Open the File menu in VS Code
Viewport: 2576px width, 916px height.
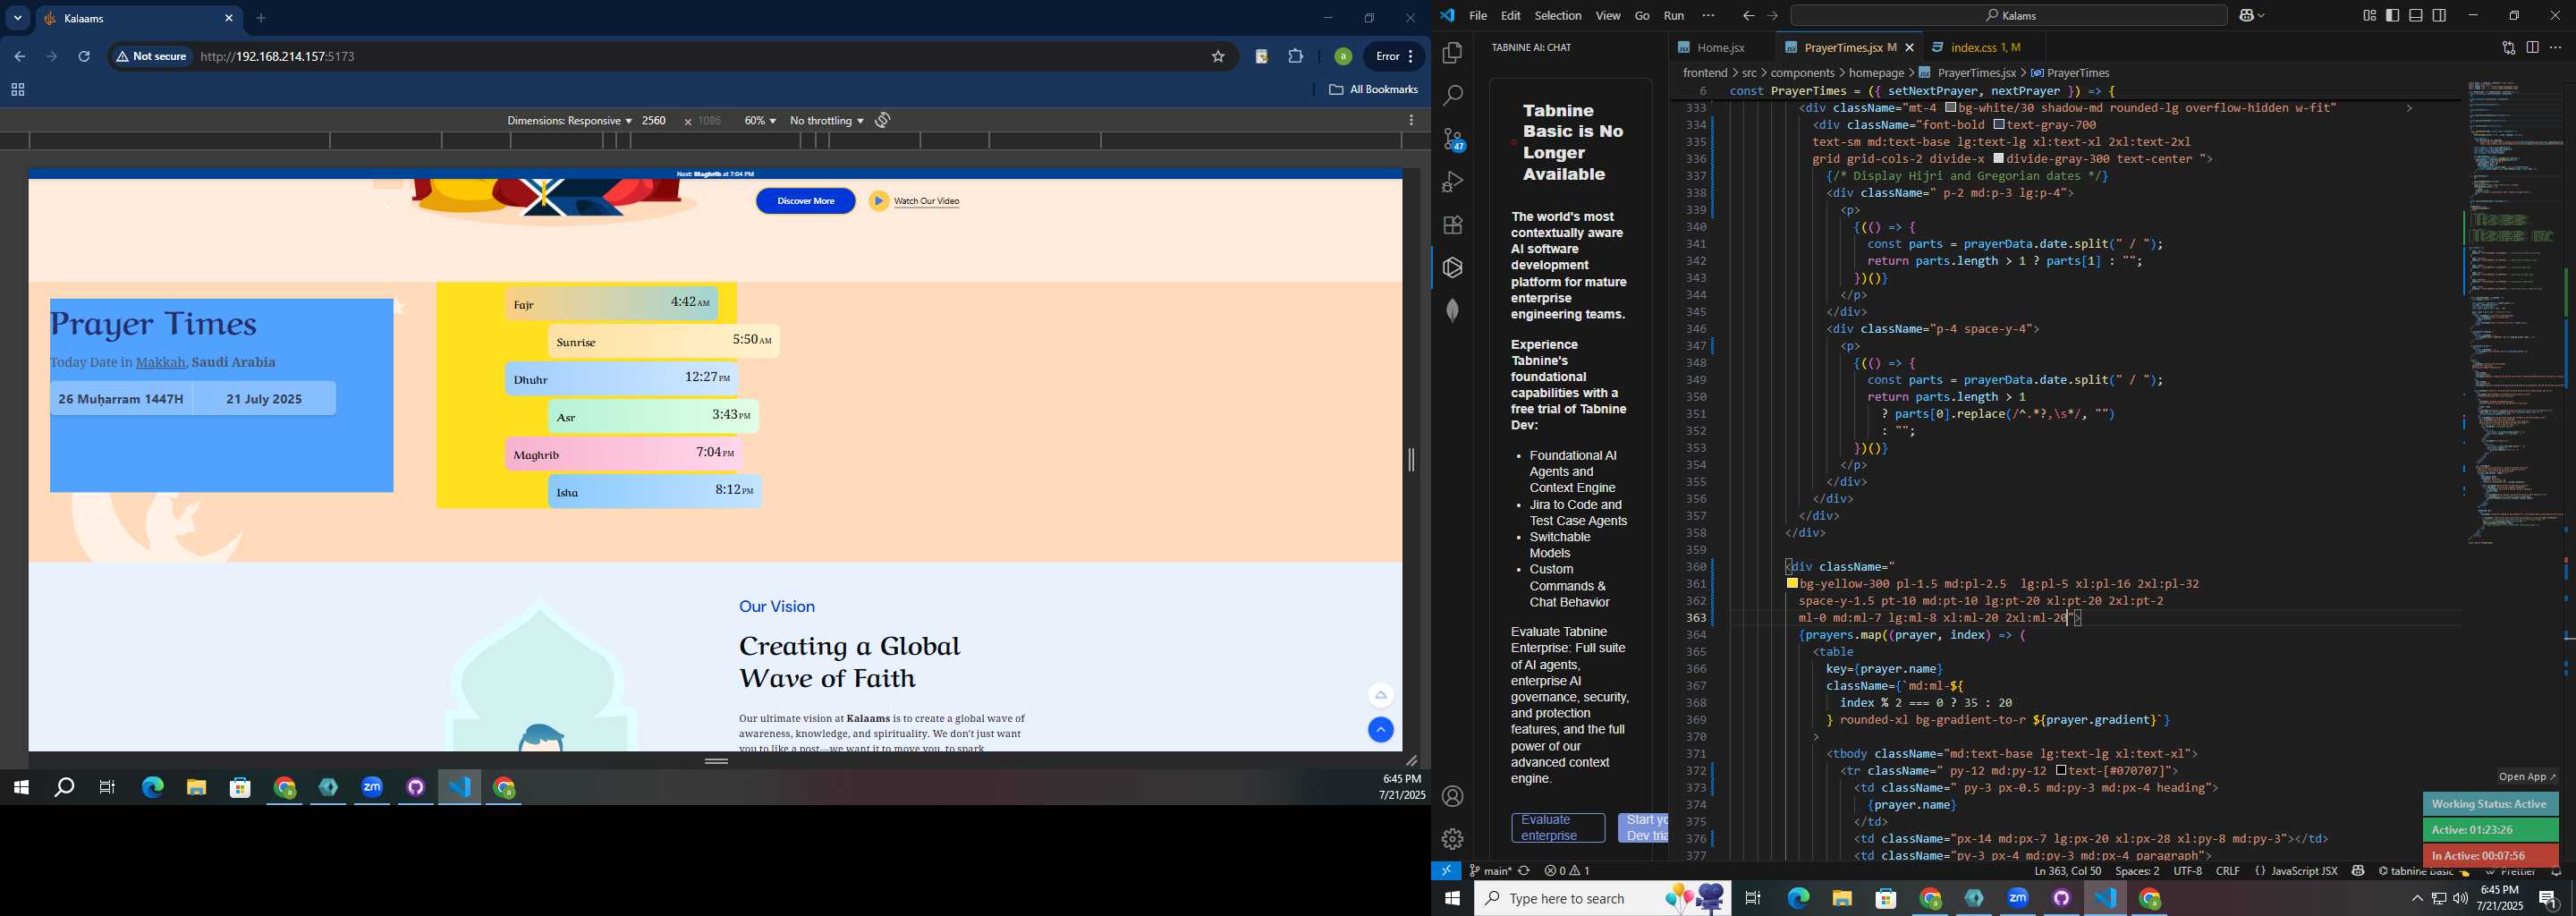(x=1478, y=16)
